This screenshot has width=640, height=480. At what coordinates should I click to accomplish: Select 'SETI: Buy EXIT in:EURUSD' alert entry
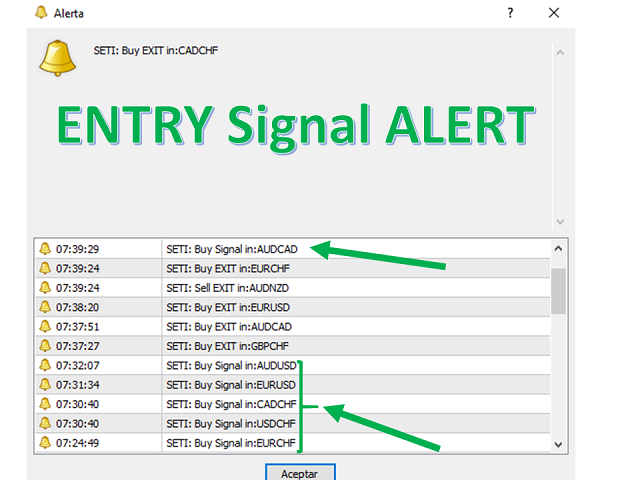pos(228,307)
